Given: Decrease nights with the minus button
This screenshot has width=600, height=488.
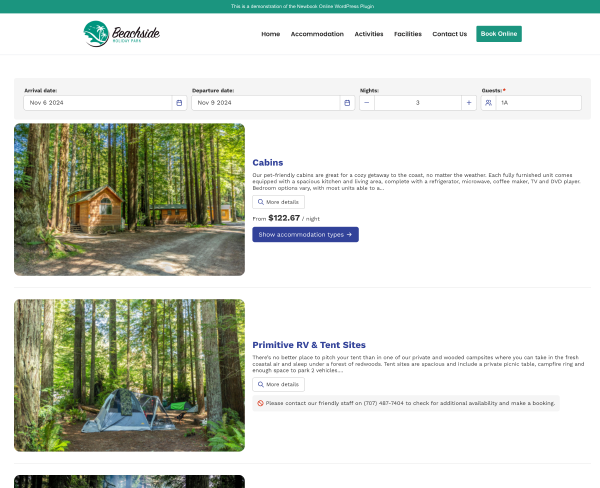Looking at the screenshot, I should click(367, 103).
